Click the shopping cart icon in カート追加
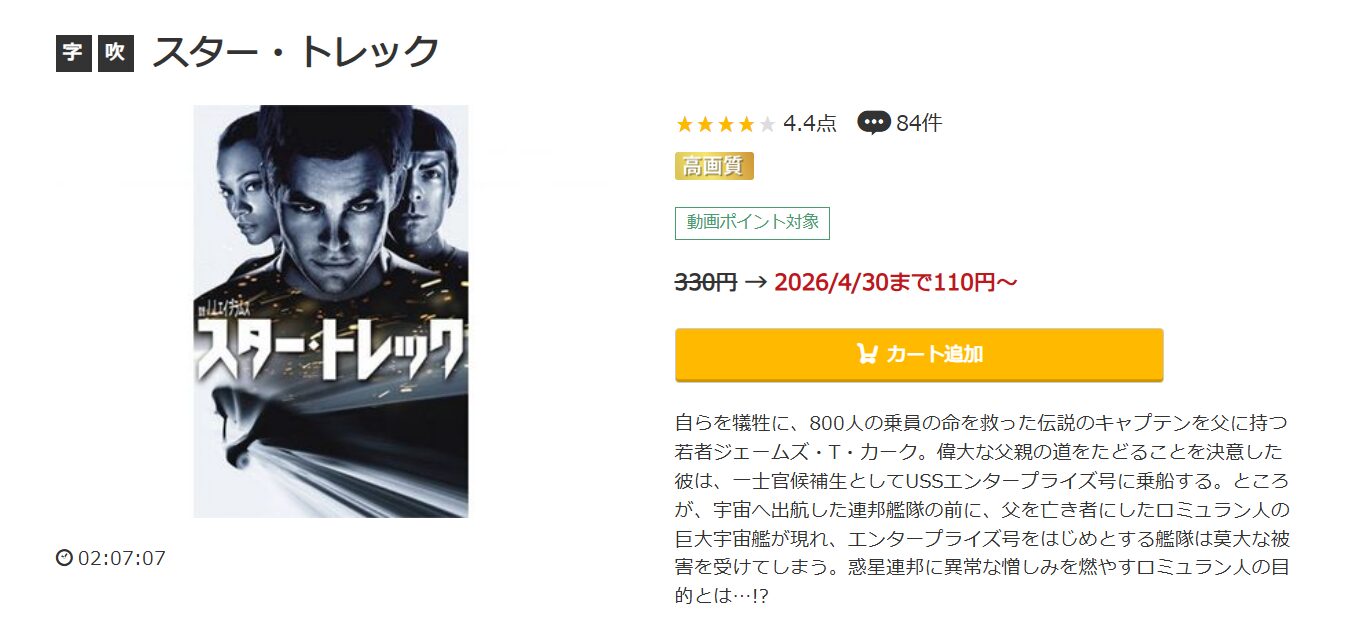Viewport: 1359px width, 636px height. 867,354
